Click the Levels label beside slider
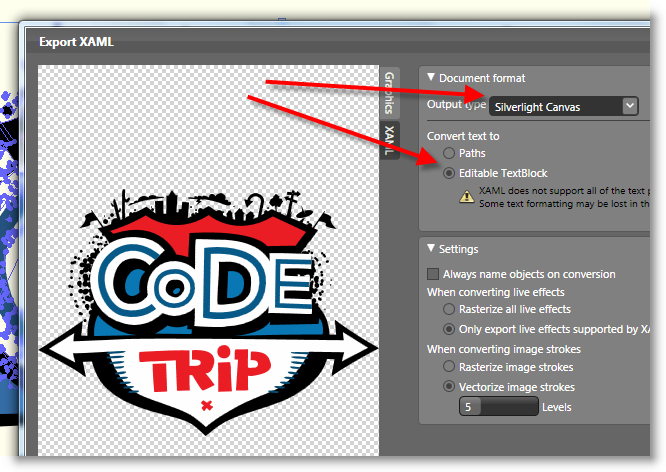 coord(556,407)
